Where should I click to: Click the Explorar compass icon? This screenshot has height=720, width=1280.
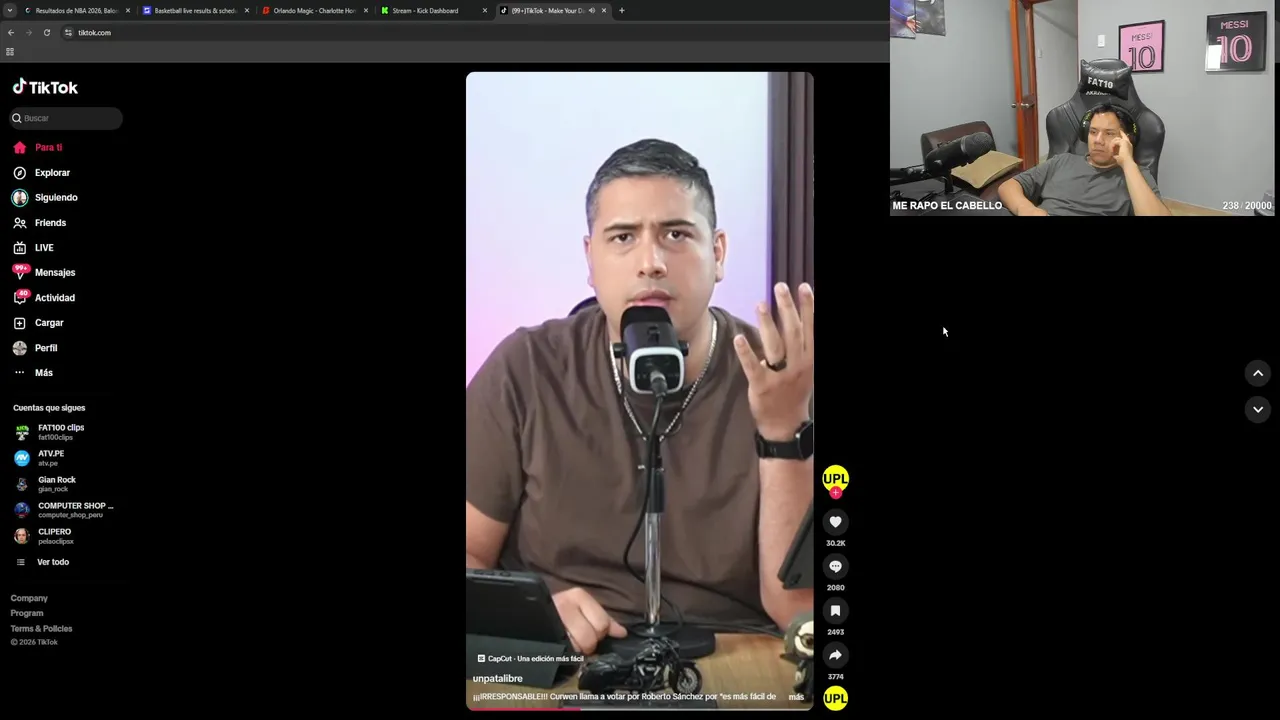[19, 173]
